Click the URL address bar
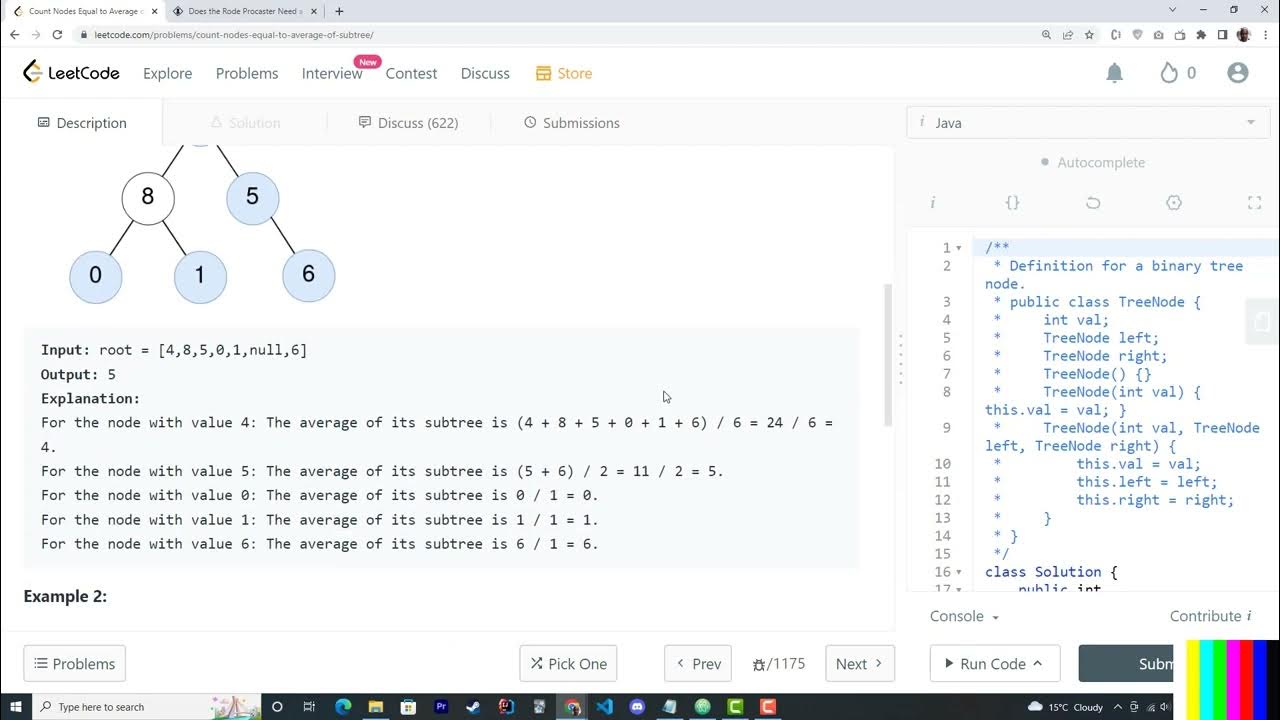This screenshot has height=720, width=1280. point(560,34)
